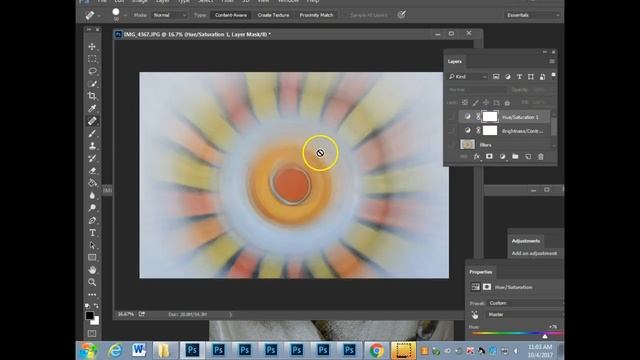Delete layer with trash icon
Viewport: 640px width, 360px height.
(541, 157)
